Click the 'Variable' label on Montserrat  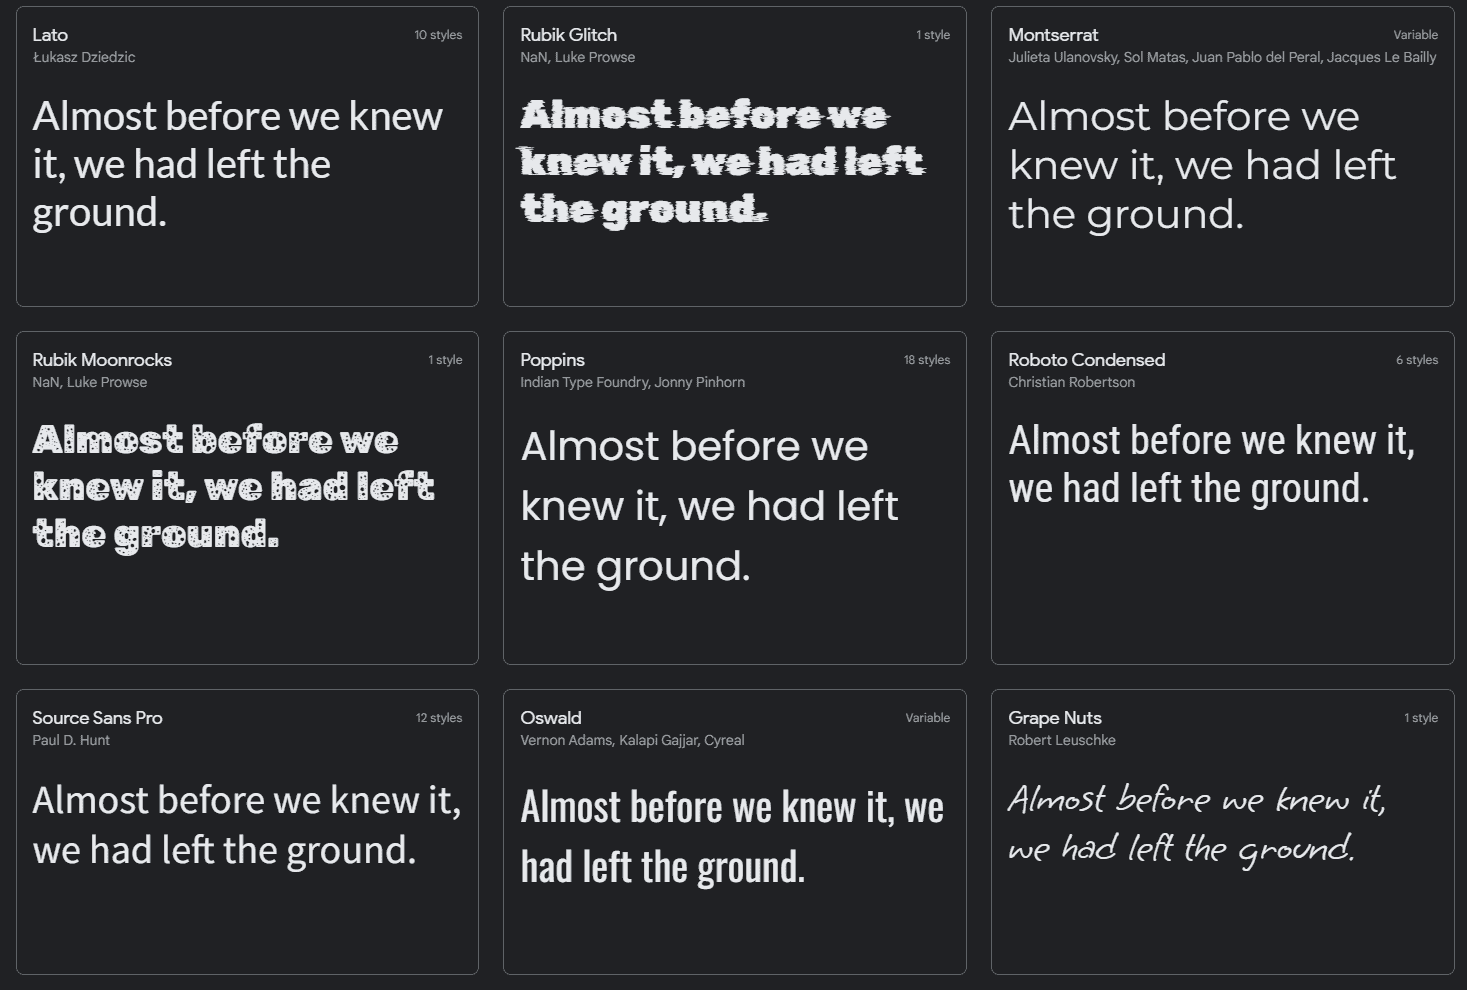click(x=1415, y=34)
